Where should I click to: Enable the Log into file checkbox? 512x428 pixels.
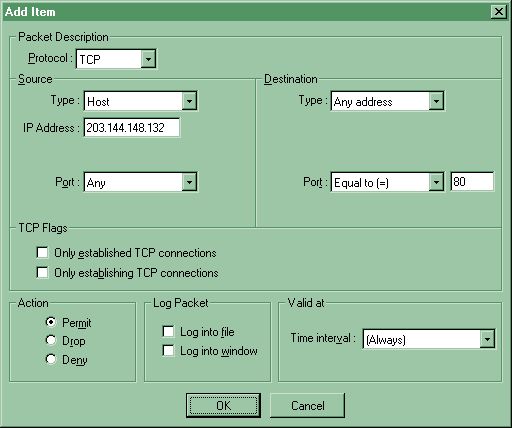tap(168, 332)
